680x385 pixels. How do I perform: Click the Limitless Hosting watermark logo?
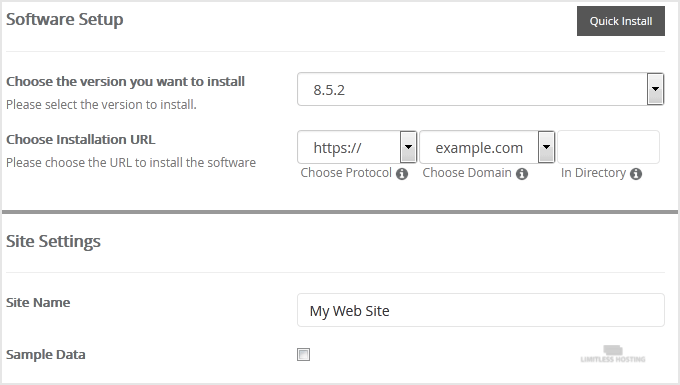pos(613,354)
